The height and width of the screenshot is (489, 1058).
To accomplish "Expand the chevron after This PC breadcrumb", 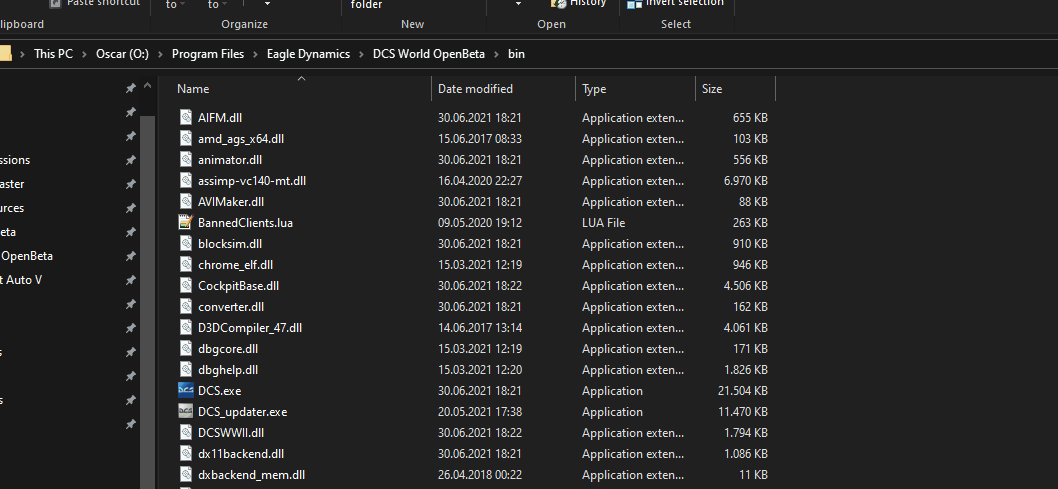I will 84,54.
